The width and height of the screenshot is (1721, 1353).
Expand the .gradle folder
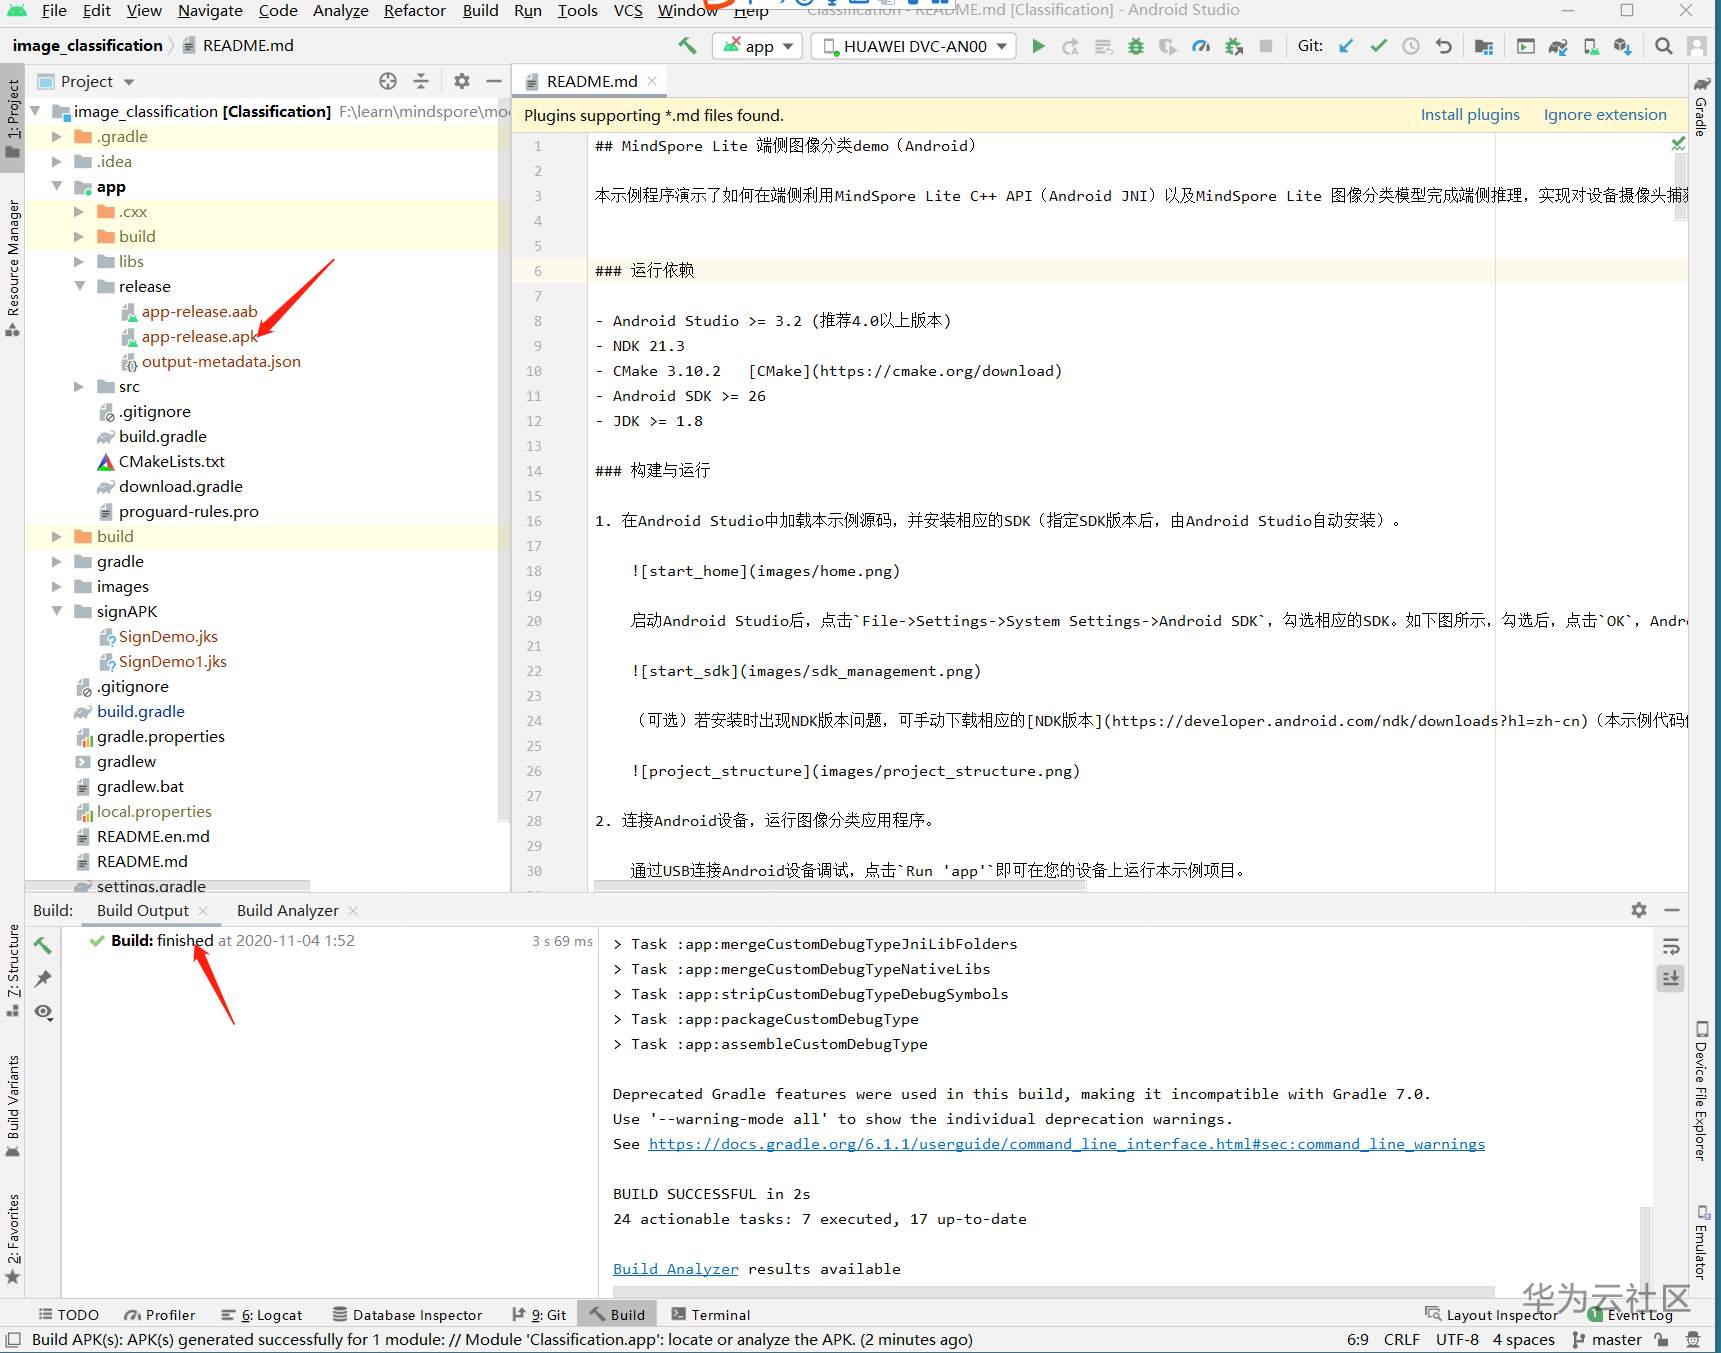point(57,136)
